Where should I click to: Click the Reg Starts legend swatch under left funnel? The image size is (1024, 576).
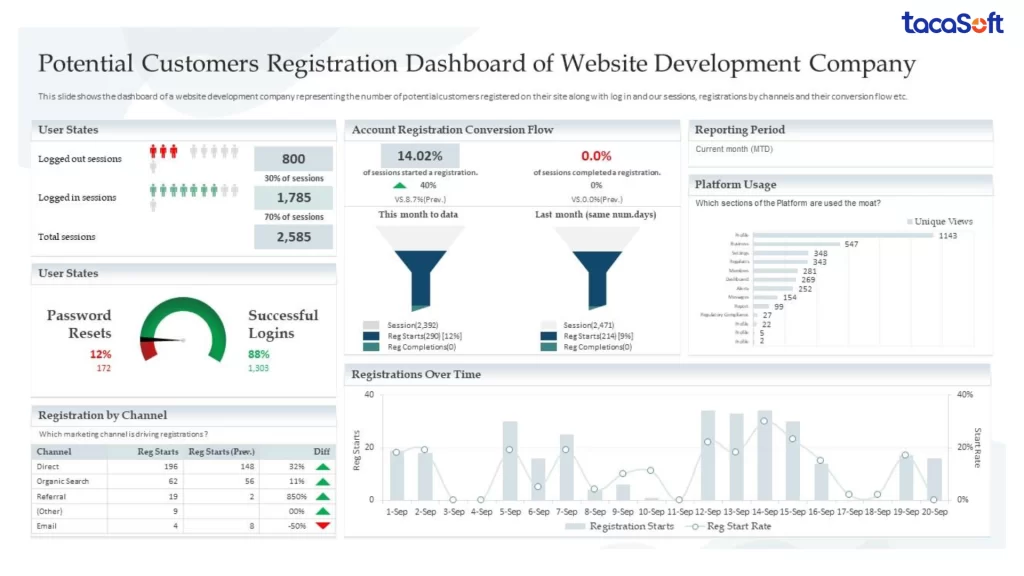pyautogui.click(x=371, y=336)
